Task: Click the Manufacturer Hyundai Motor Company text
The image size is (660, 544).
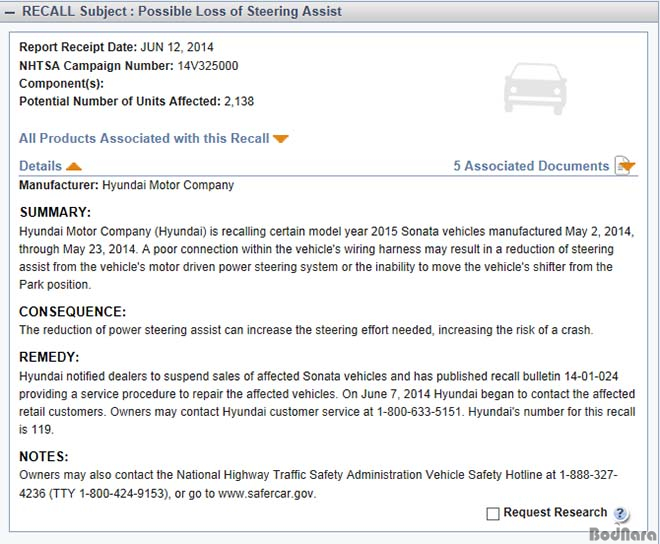Action: tap(126, 185)
